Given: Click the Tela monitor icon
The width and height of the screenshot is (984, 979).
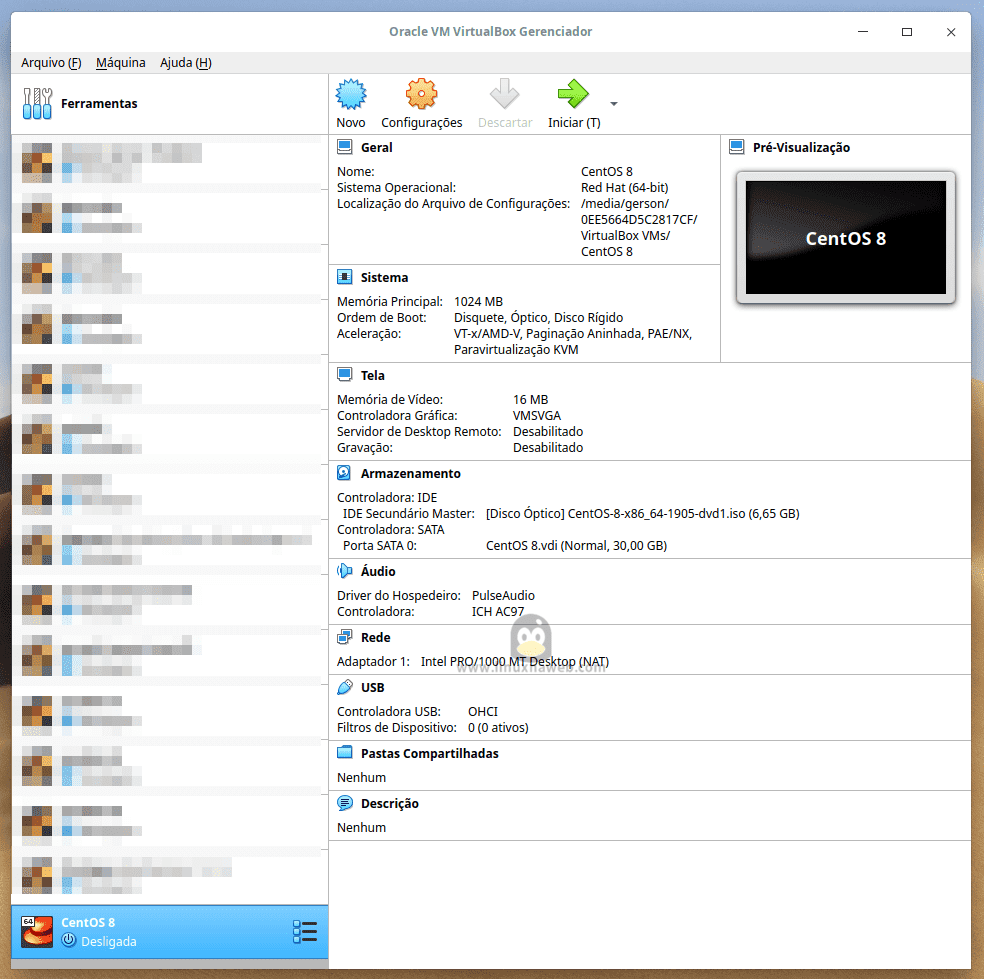Looking at the screenshot, I should pos(345,375).
